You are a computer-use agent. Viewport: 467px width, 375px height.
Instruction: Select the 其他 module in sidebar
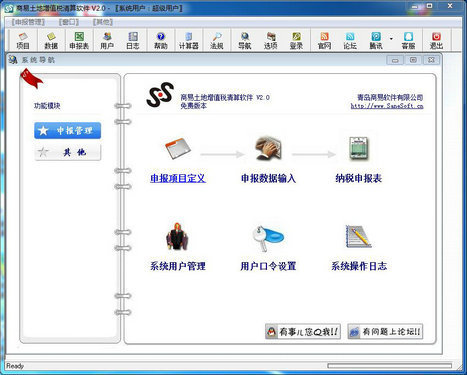click(x=68, y=152)
